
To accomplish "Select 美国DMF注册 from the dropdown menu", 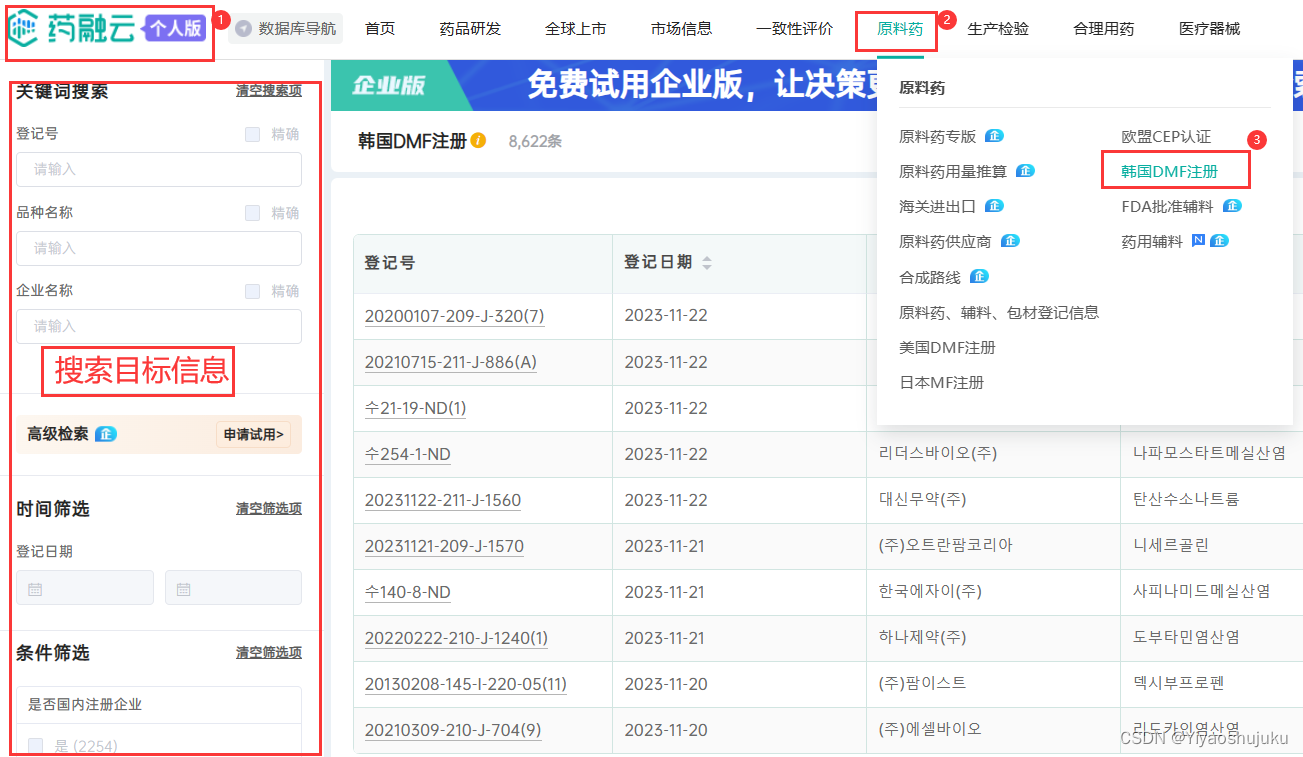I will (x=947, y=347).
